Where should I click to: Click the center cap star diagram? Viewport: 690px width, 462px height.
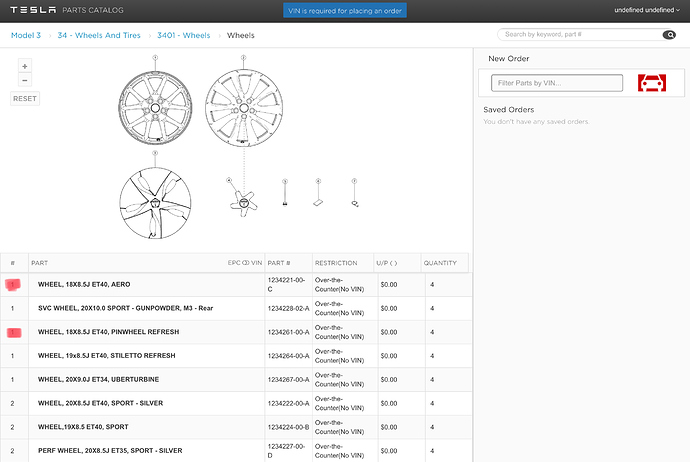[x=244, y=203]
